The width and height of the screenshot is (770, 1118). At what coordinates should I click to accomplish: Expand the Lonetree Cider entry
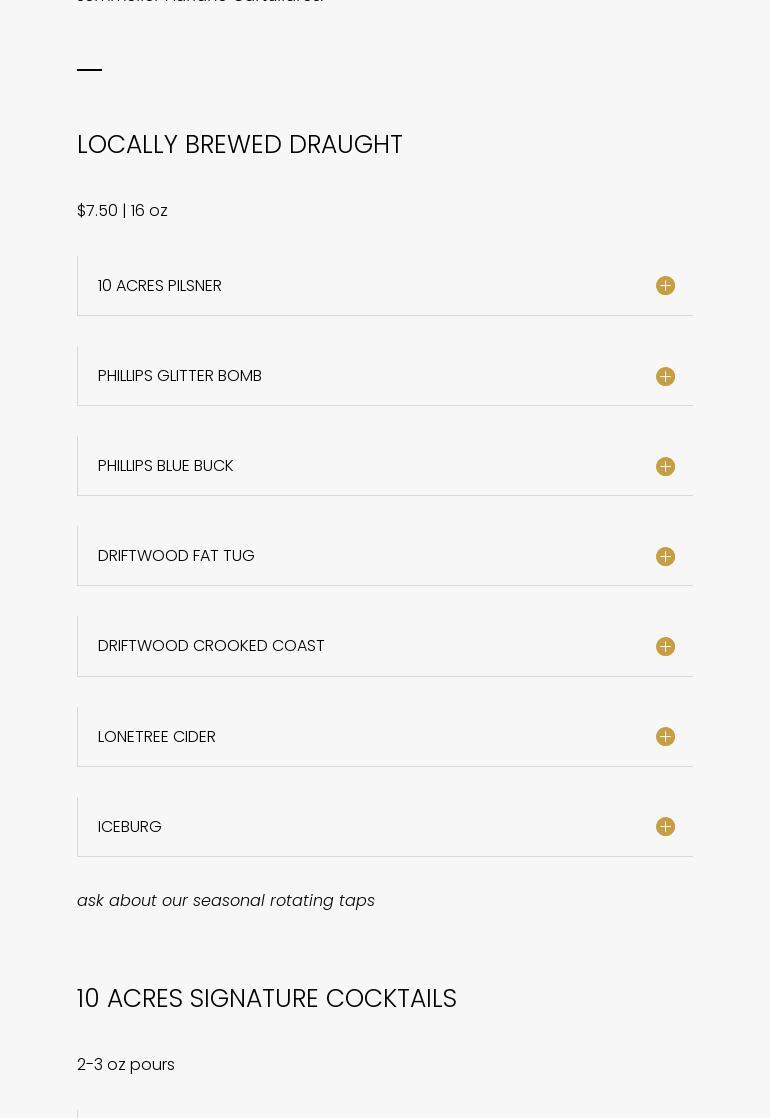click(x=157, y=737)
